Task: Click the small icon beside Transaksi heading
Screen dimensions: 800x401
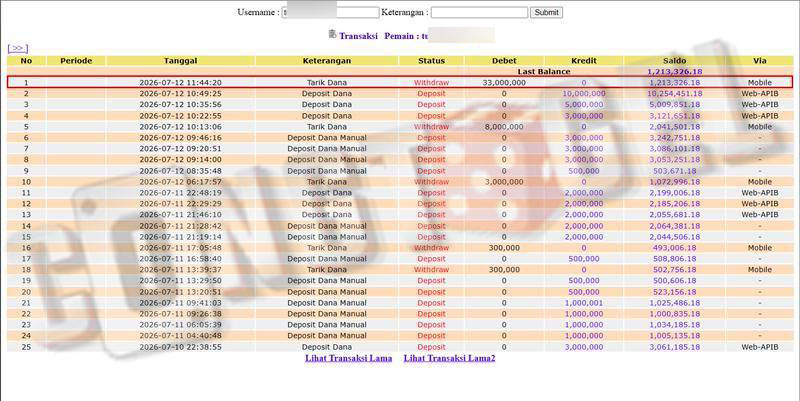Action: coord(332,34)
